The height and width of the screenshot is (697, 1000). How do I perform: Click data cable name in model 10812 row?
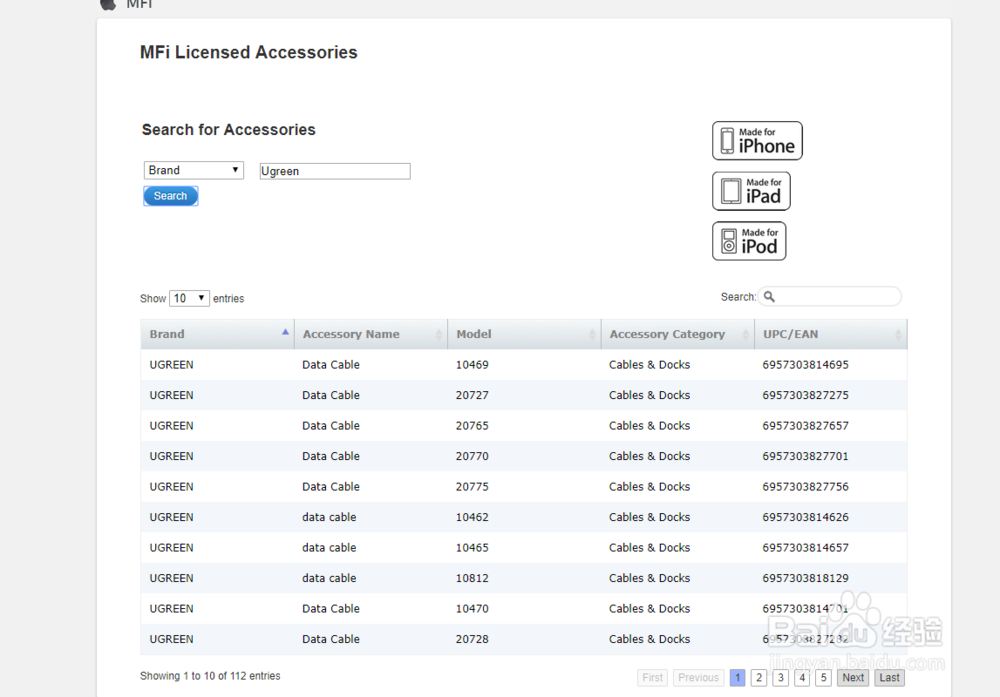[x=329, y=578]
